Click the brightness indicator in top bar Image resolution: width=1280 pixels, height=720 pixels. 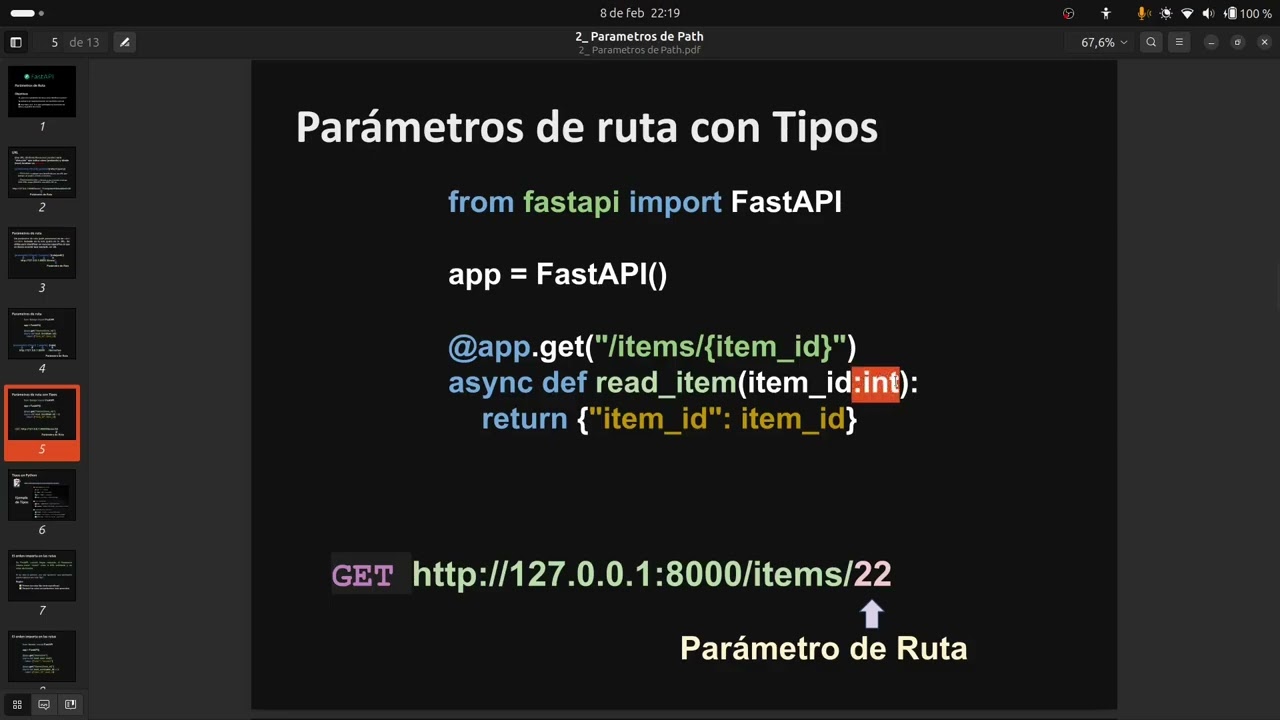point(1166,13)
